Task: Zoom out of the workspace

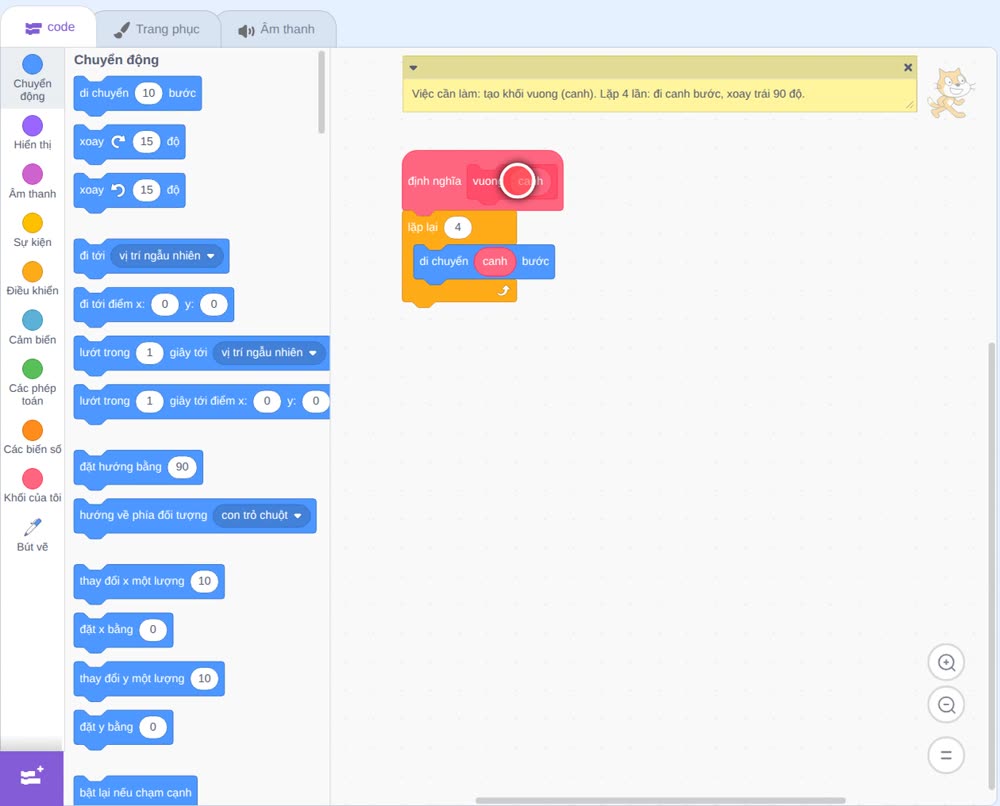Action: click(x=946, y=705)
